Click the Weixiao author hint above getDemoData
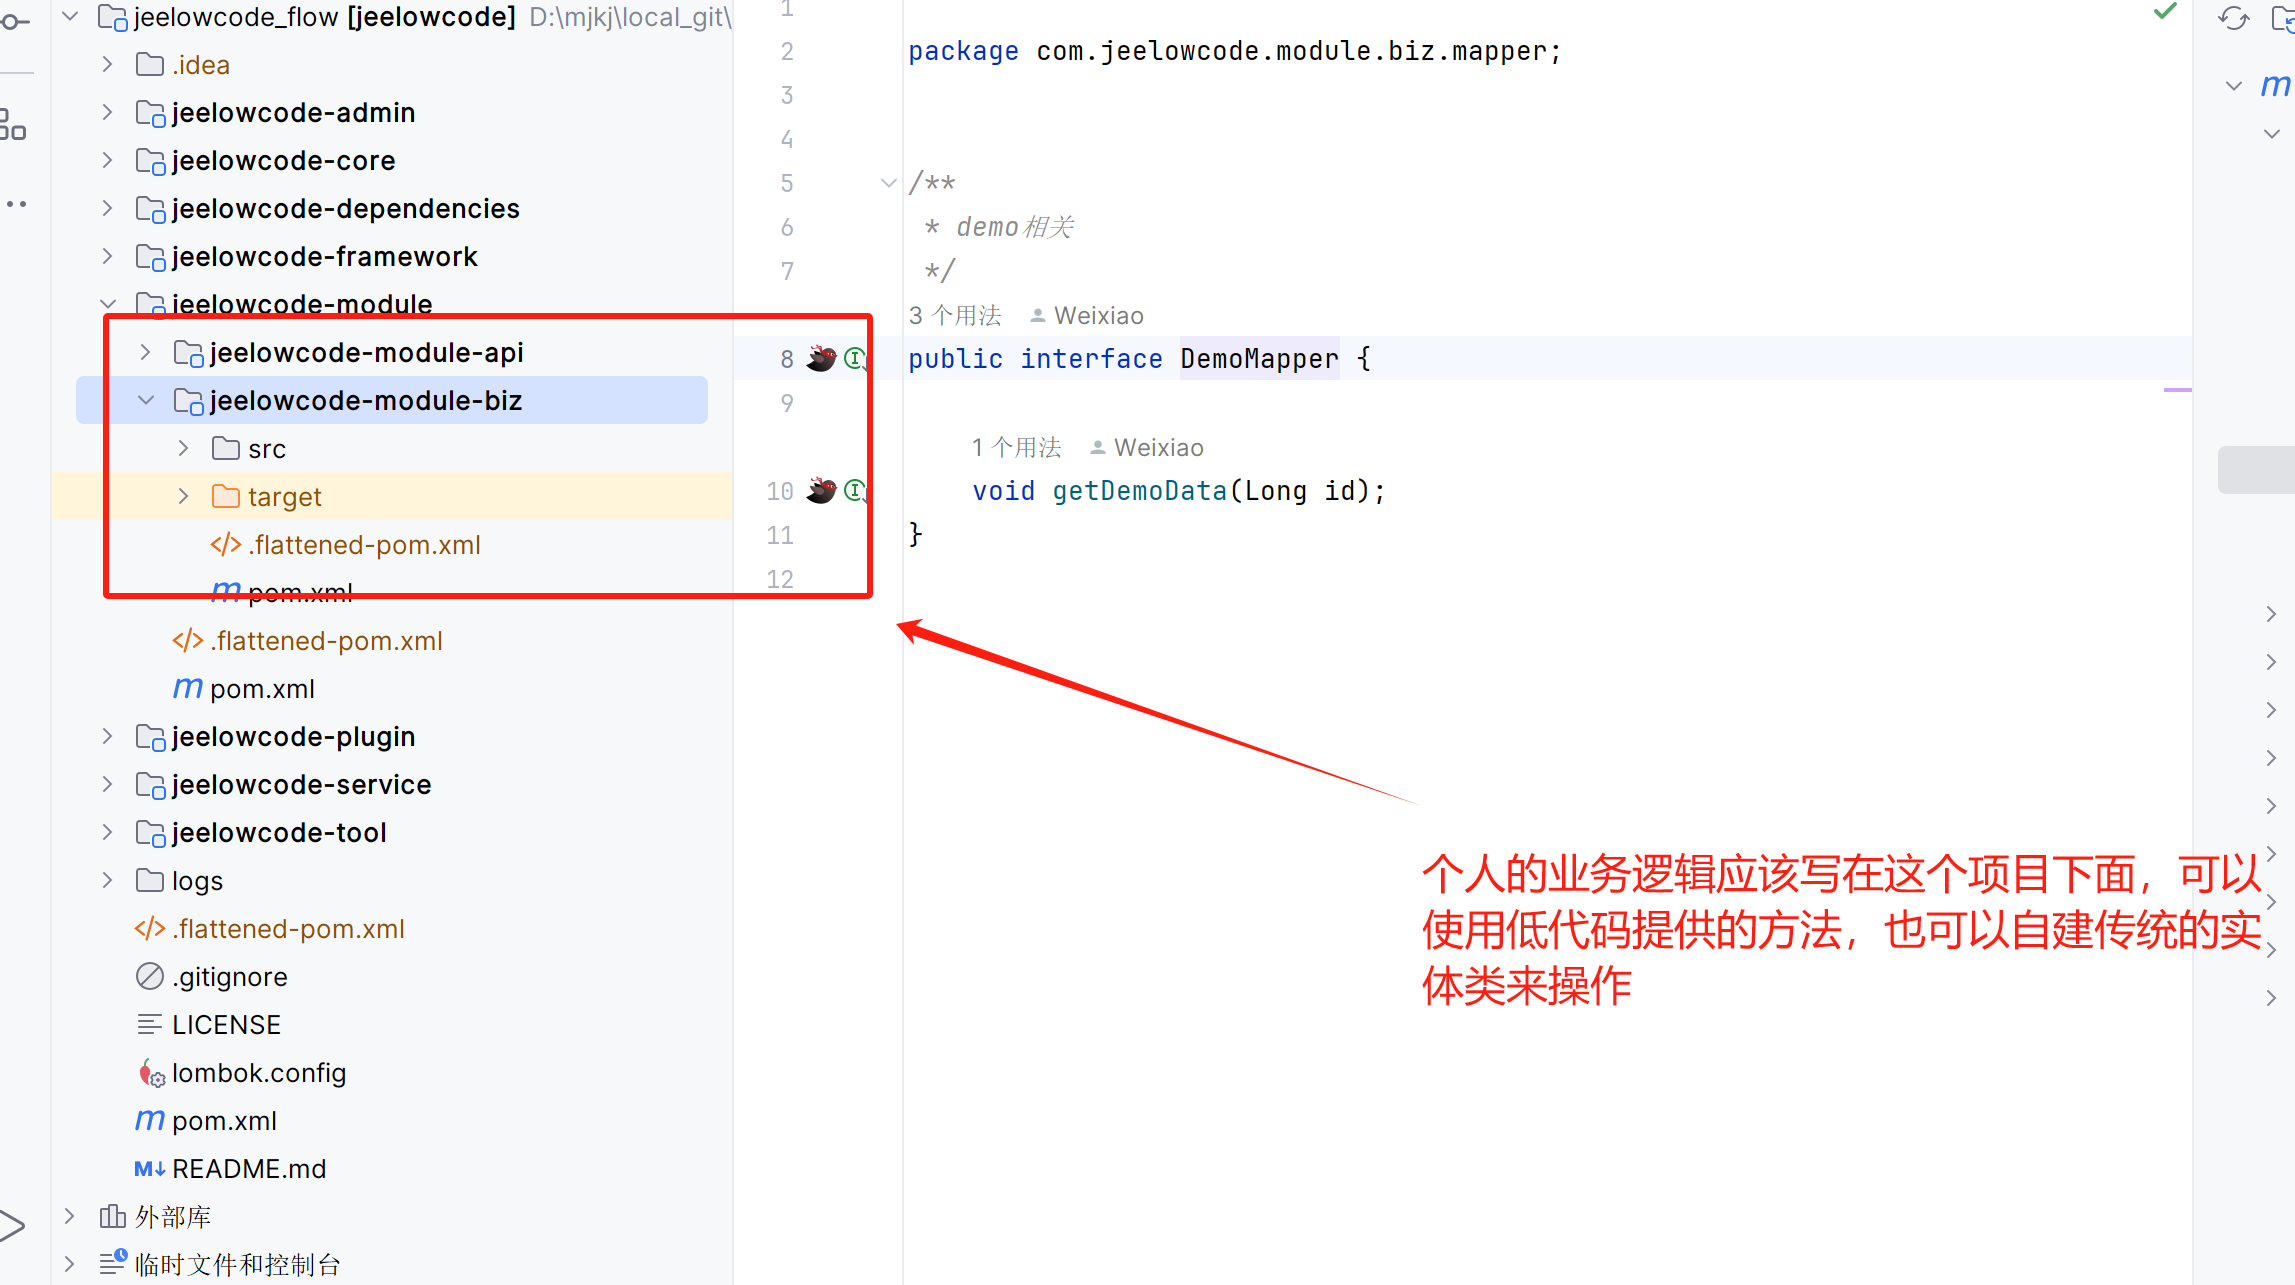The image size is (2295, 1285). (1147, 447)
